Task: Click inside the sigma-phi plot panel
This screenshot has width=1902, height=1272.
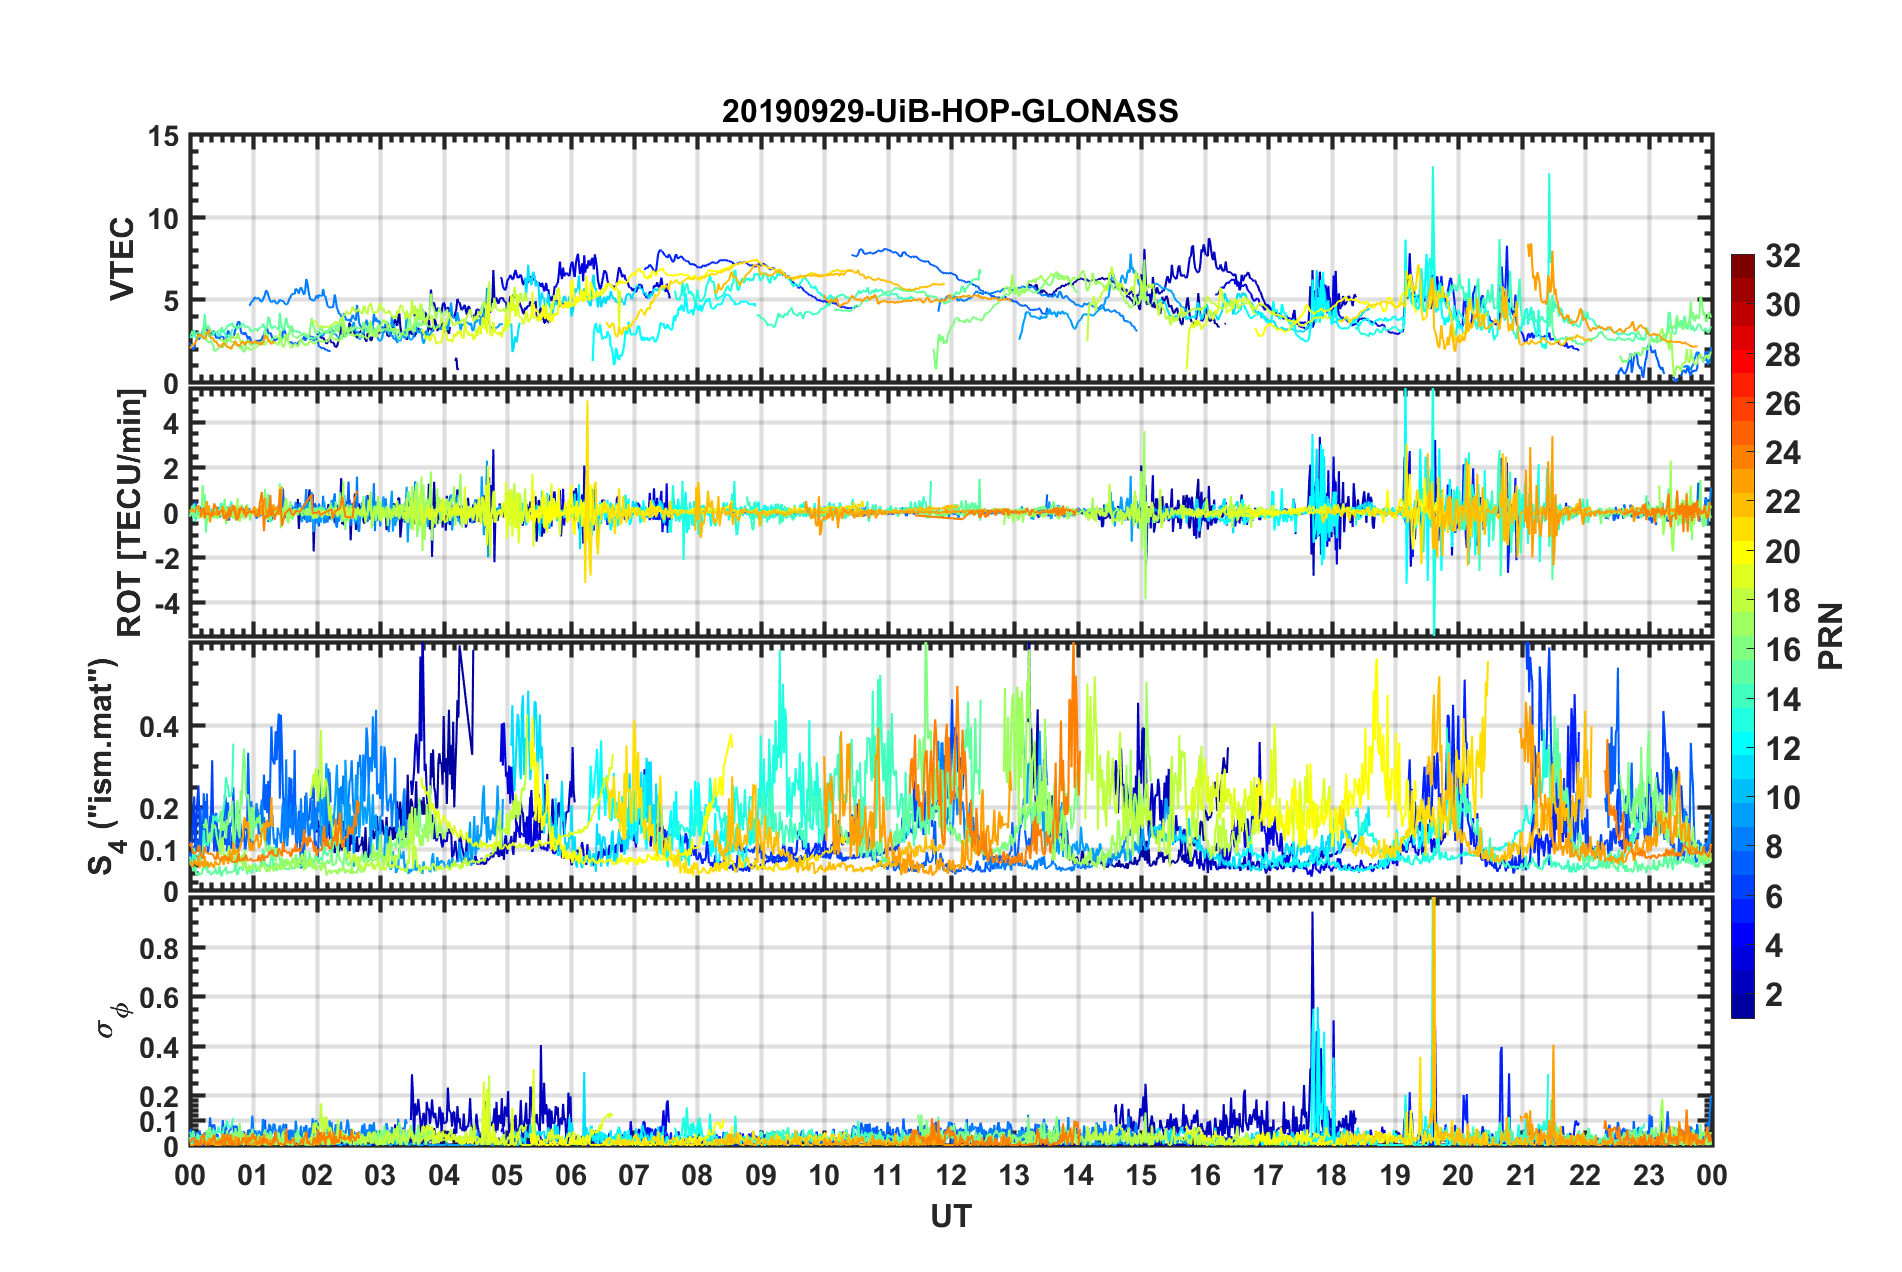Action: [x=951, y=1020]
